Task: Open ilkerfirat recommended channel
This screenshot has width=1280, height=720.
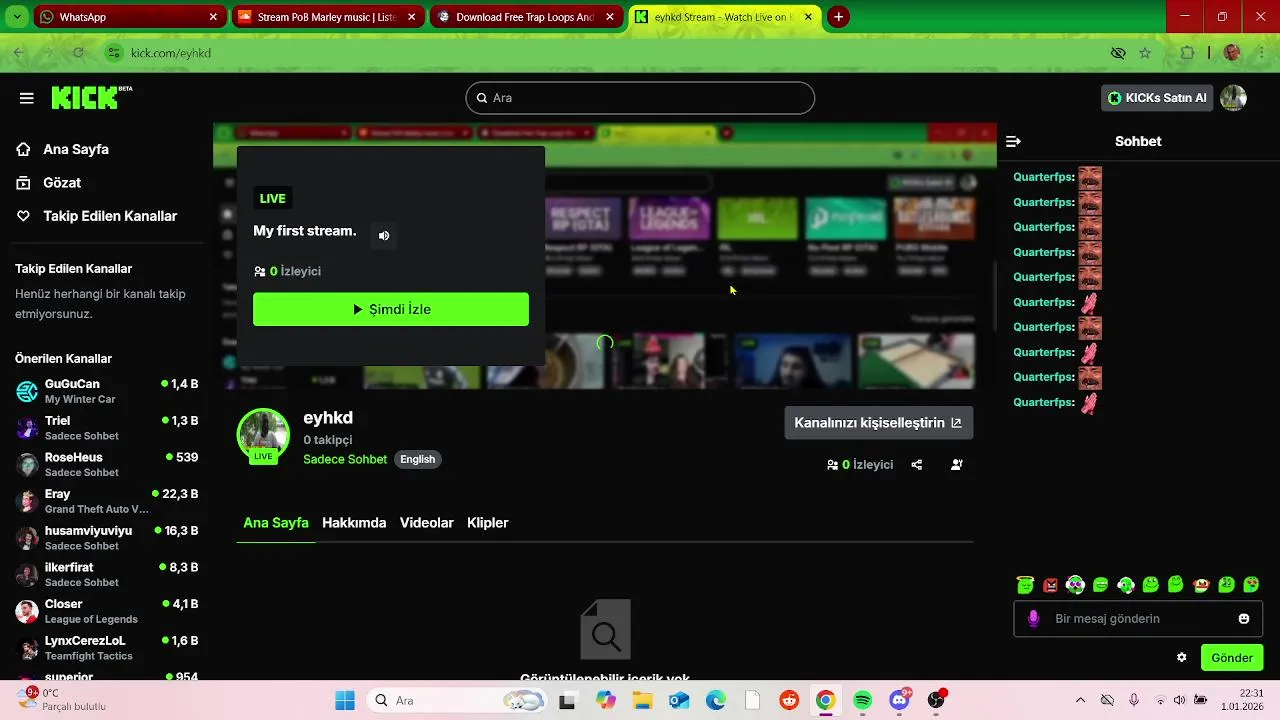Action: (107, 574)
